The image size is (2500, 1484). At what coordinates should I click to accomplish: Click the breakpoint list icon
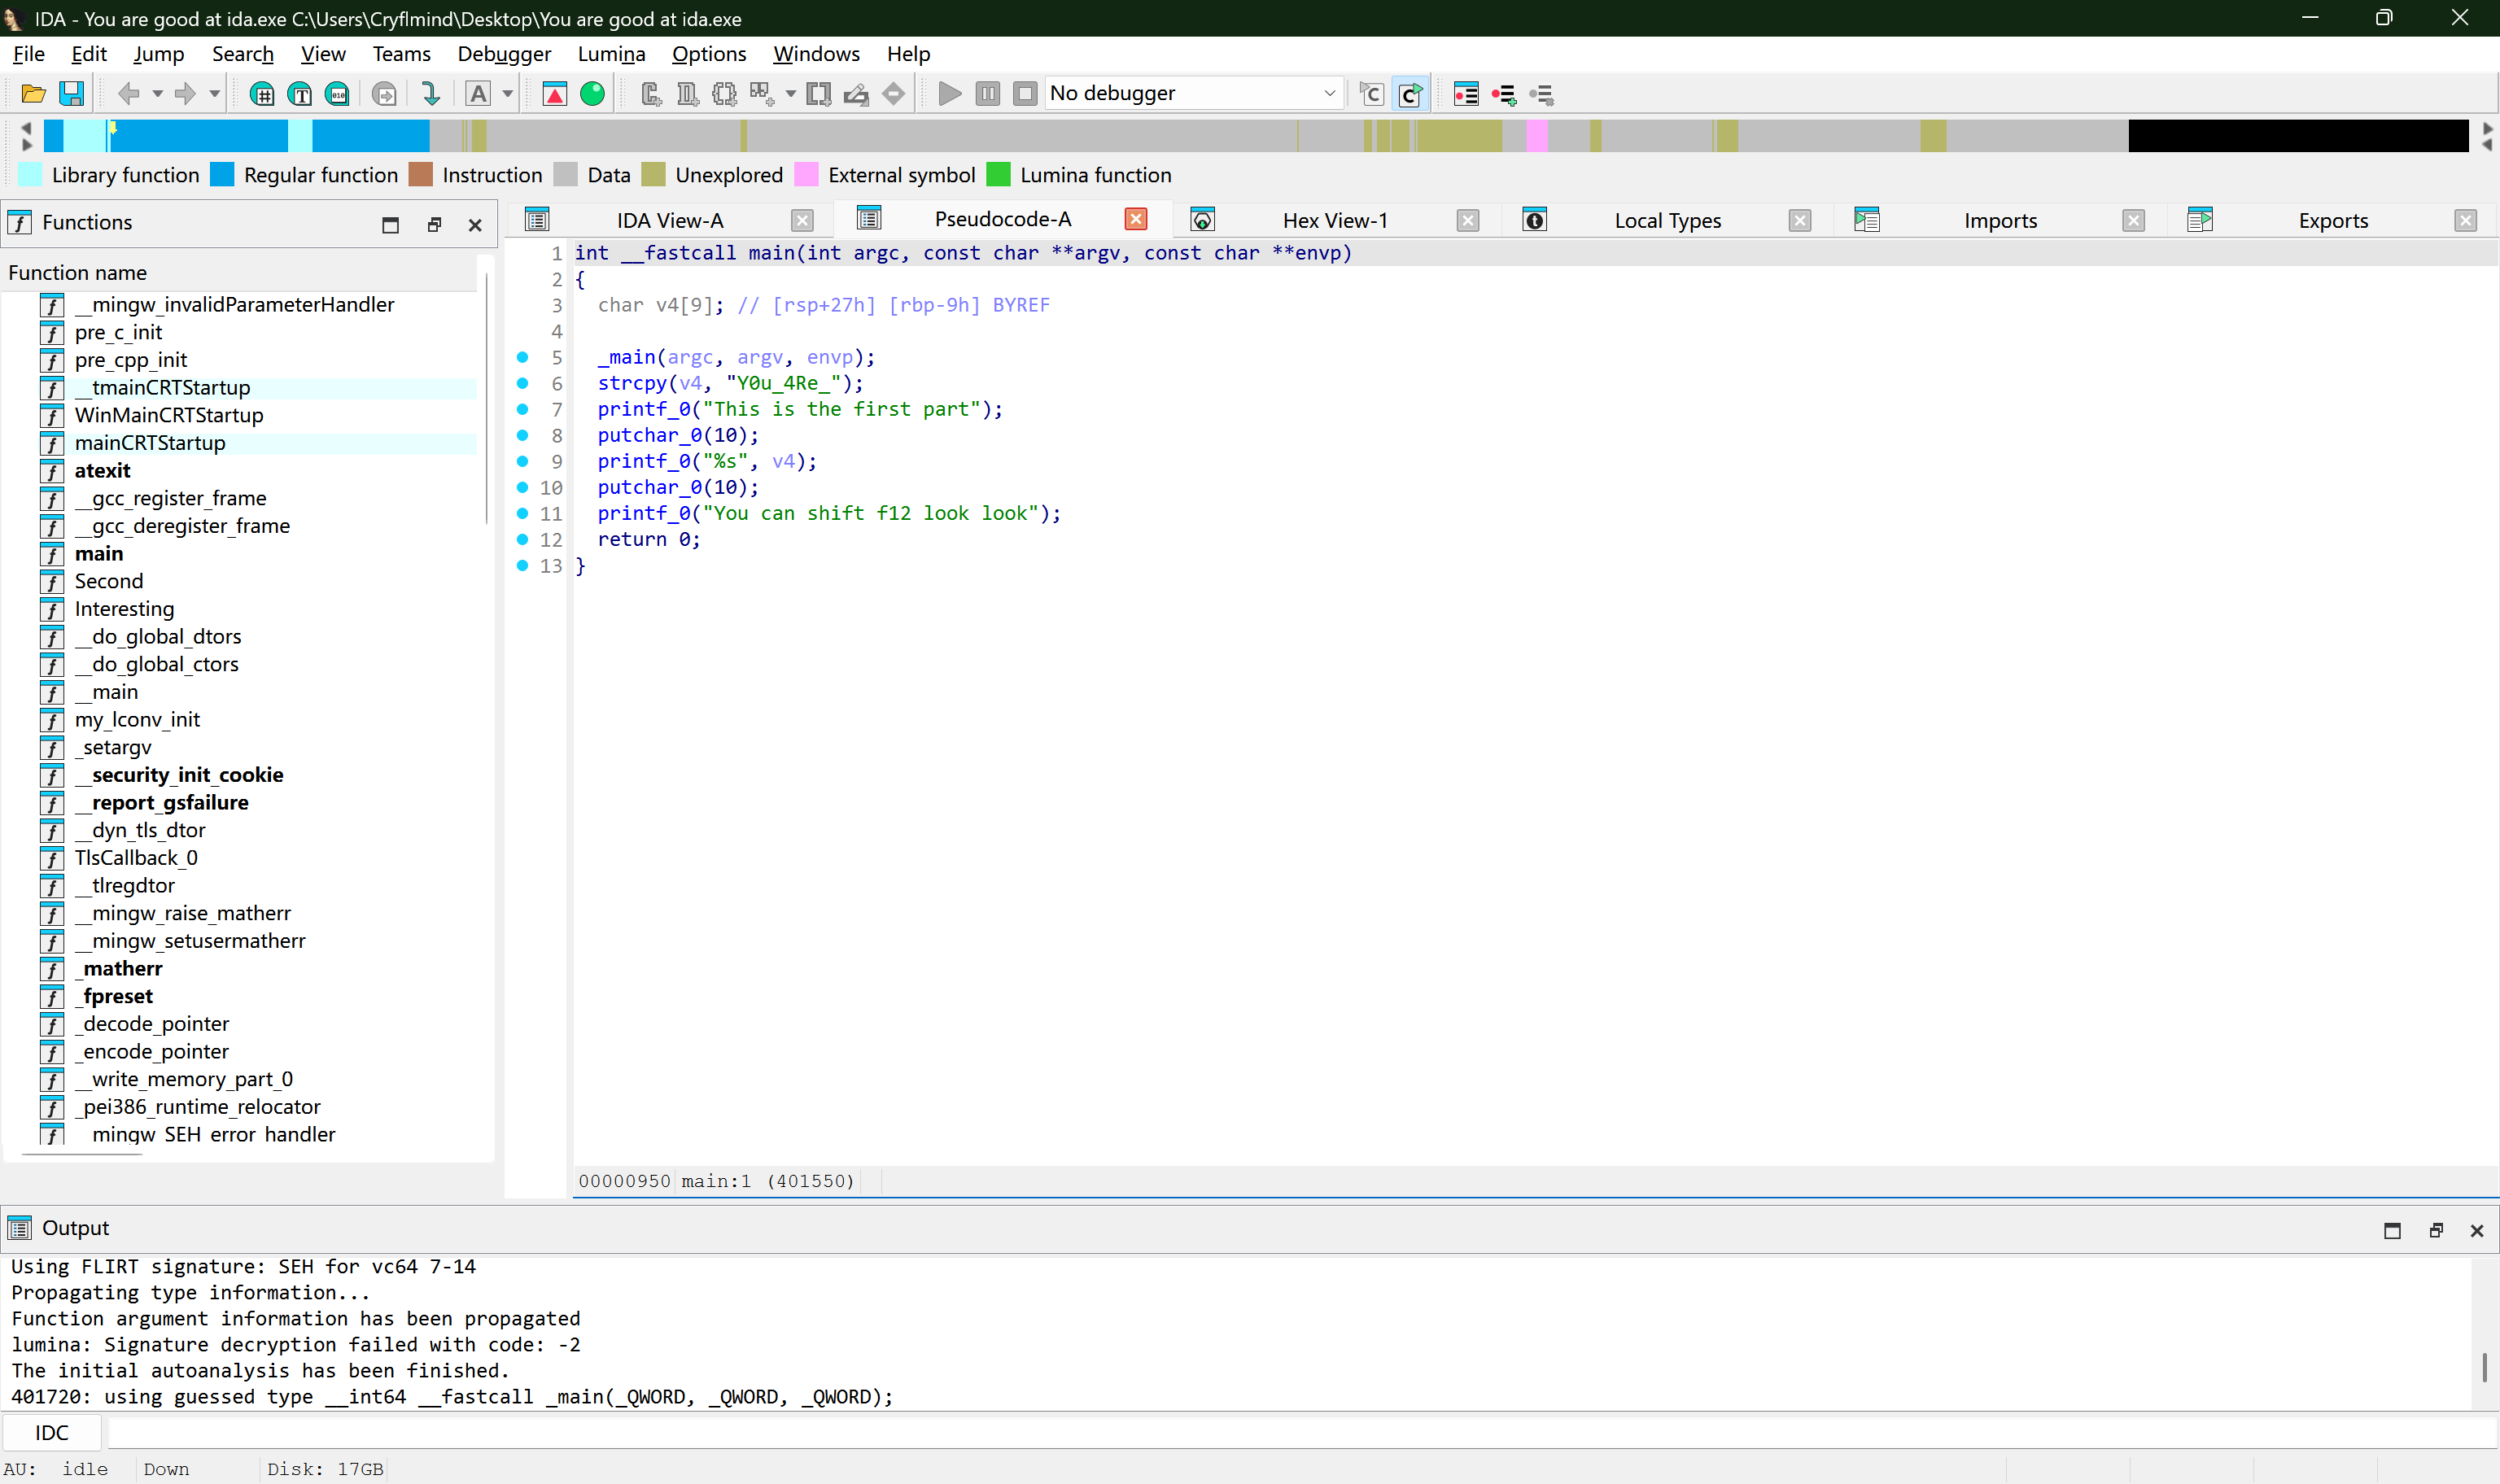coord(1466,94)
